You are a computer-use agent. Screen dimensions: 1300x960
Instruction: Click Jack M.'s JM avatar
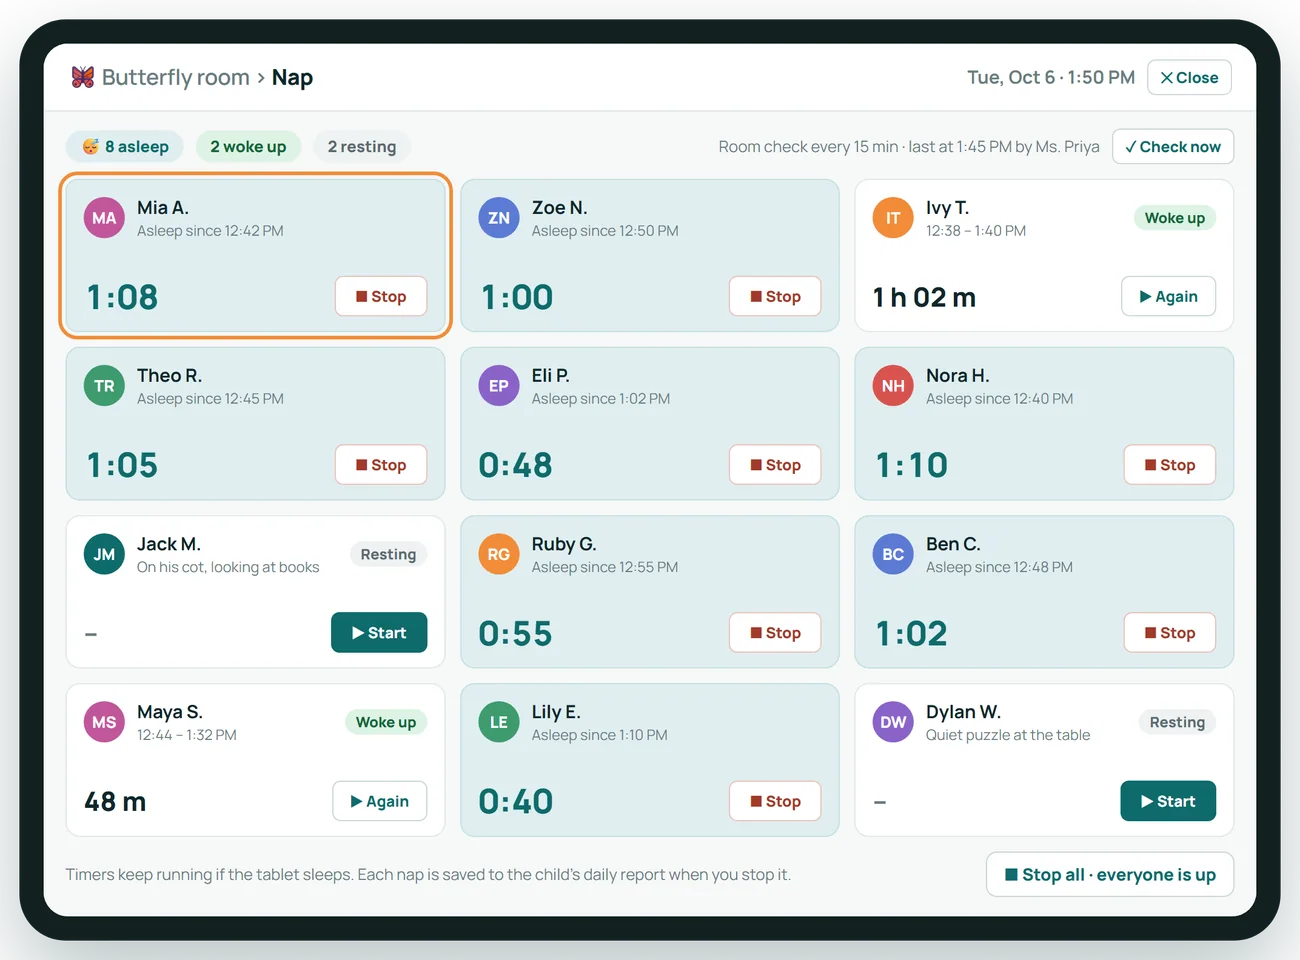click(104, 555)
